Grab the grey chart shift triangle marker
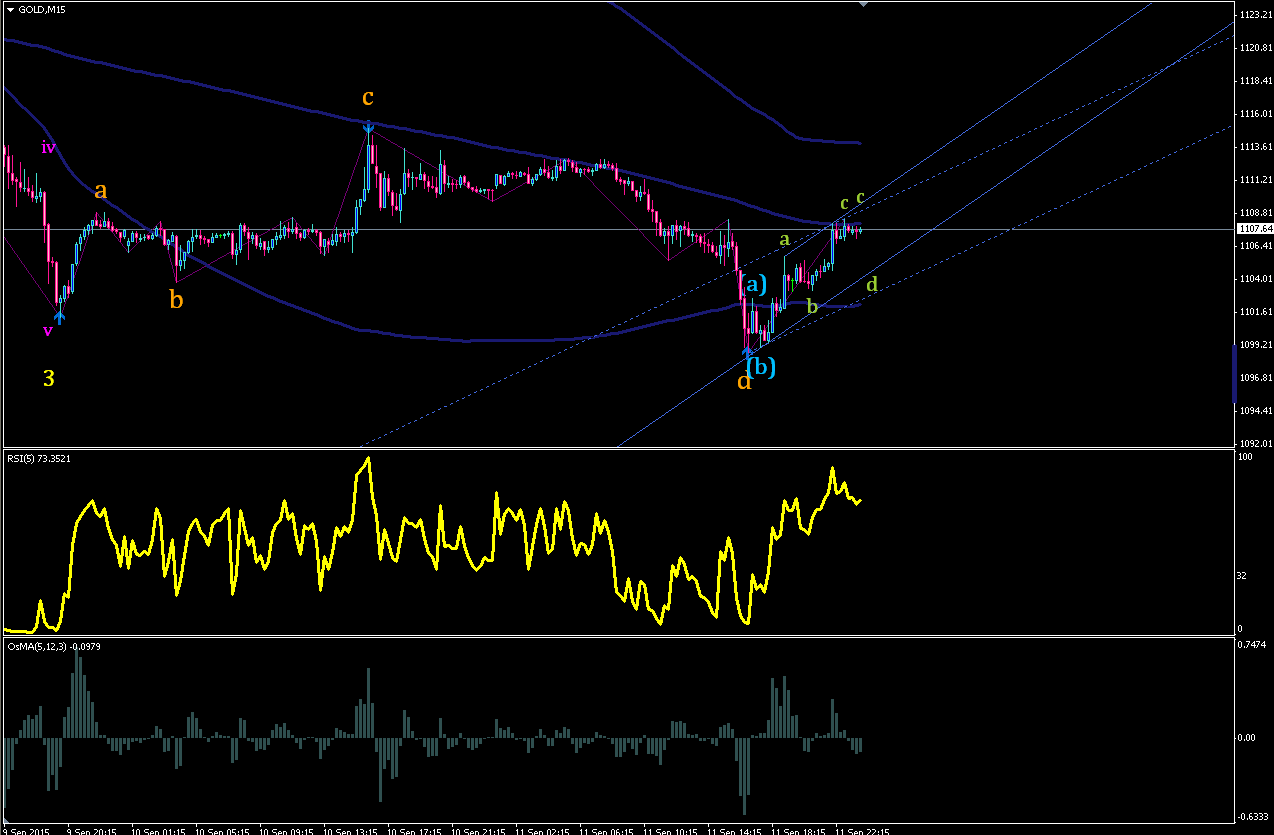The image size is (1274, 835). (x=866, y=5)
